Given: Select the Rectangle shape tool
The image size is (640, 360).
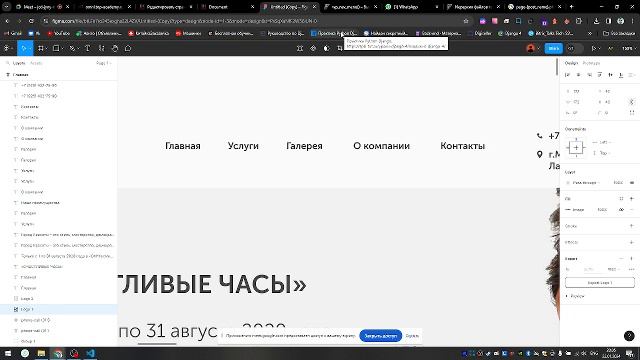Looking at the screenshot, I should [56, 48].
